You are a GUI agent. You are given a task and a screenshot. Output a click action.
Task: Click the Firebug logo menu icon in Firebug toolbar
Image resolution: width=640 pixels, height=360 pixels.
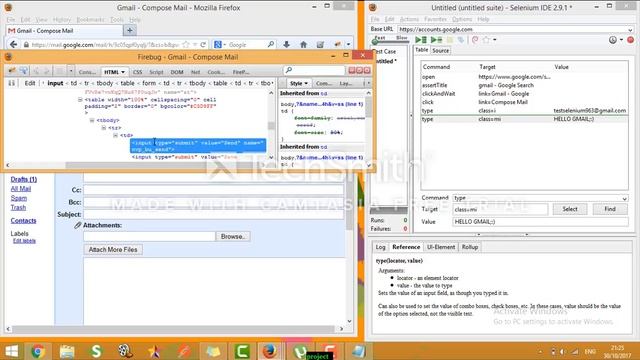tap(12, 71)
